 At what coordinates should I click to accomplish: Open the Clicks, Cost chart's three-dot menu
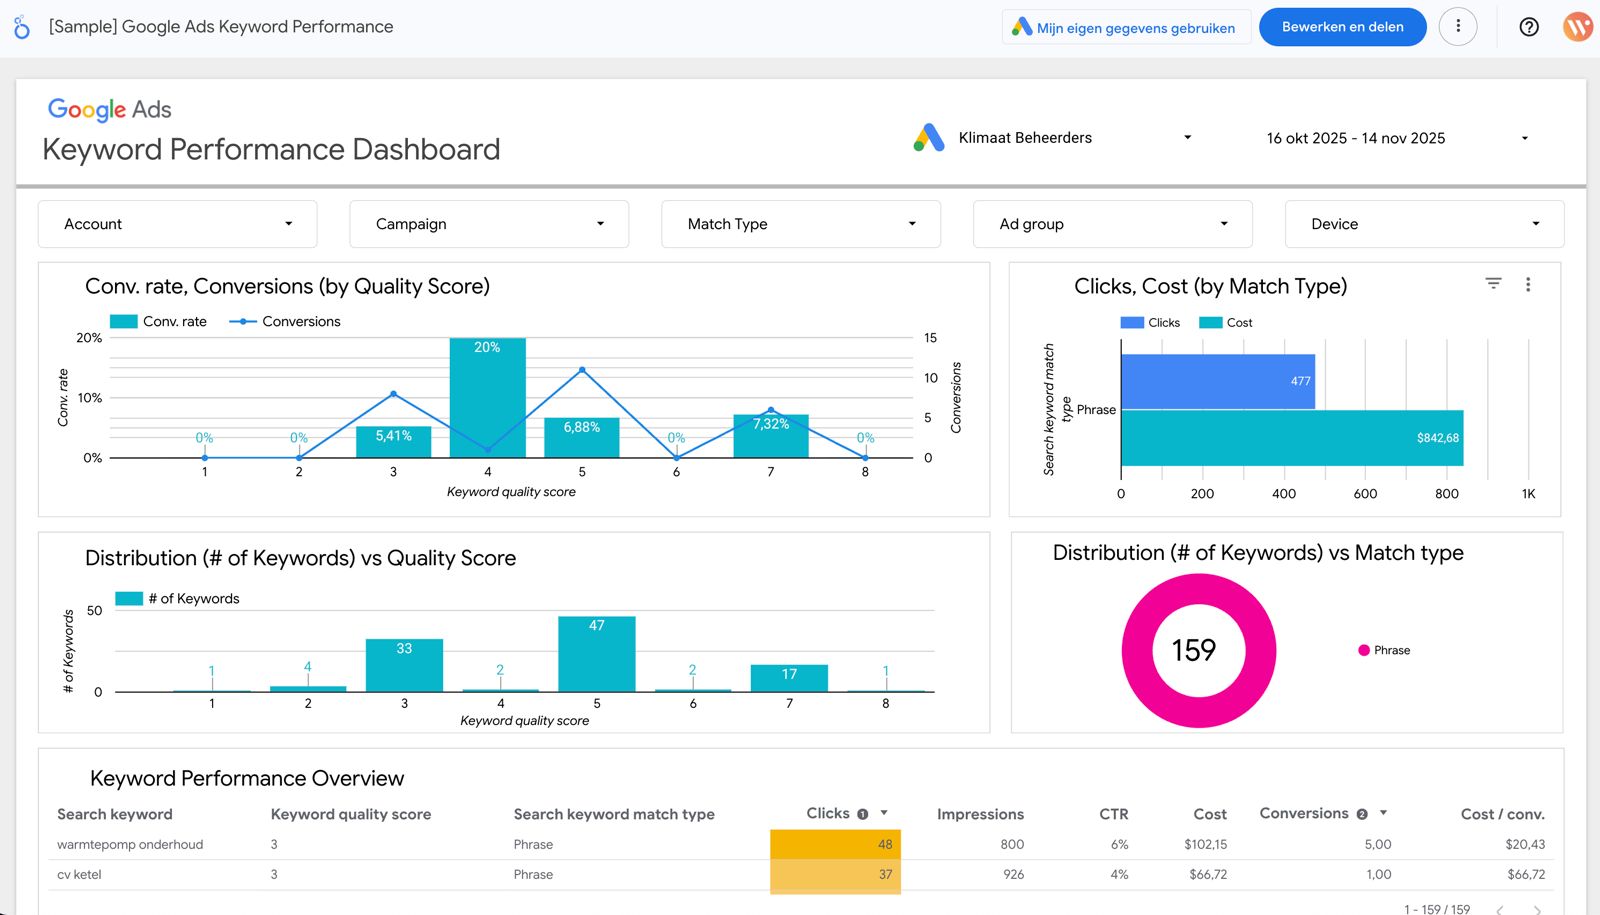1527,285
